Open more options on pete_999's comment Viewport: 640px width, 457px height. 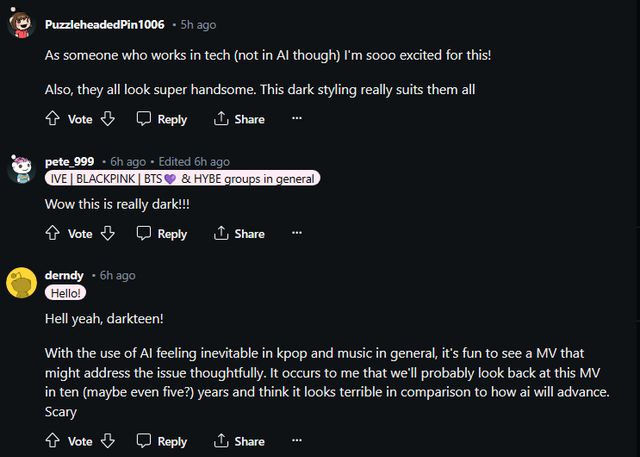296,234
